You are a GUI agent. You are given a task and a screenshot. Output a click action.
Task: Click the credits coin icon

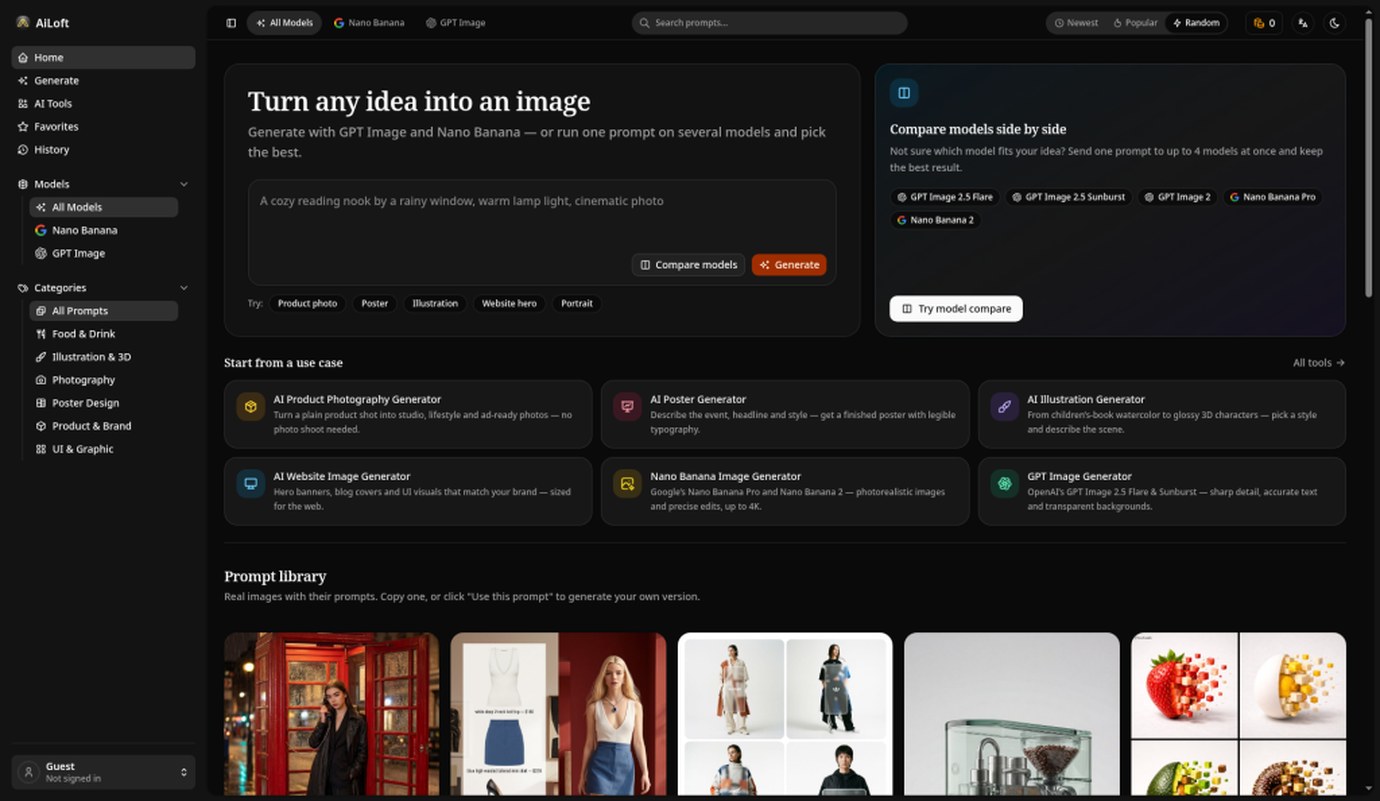click(x=1259, y=23)
